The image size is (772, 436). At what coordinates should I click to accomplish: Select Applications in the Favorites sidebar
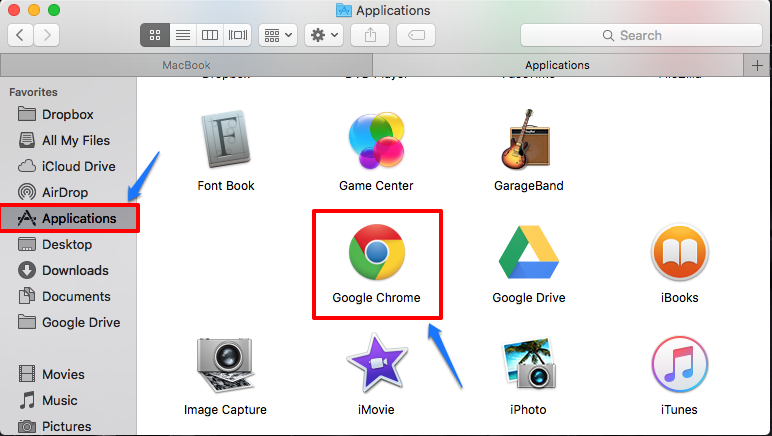(x=70, y=218)
